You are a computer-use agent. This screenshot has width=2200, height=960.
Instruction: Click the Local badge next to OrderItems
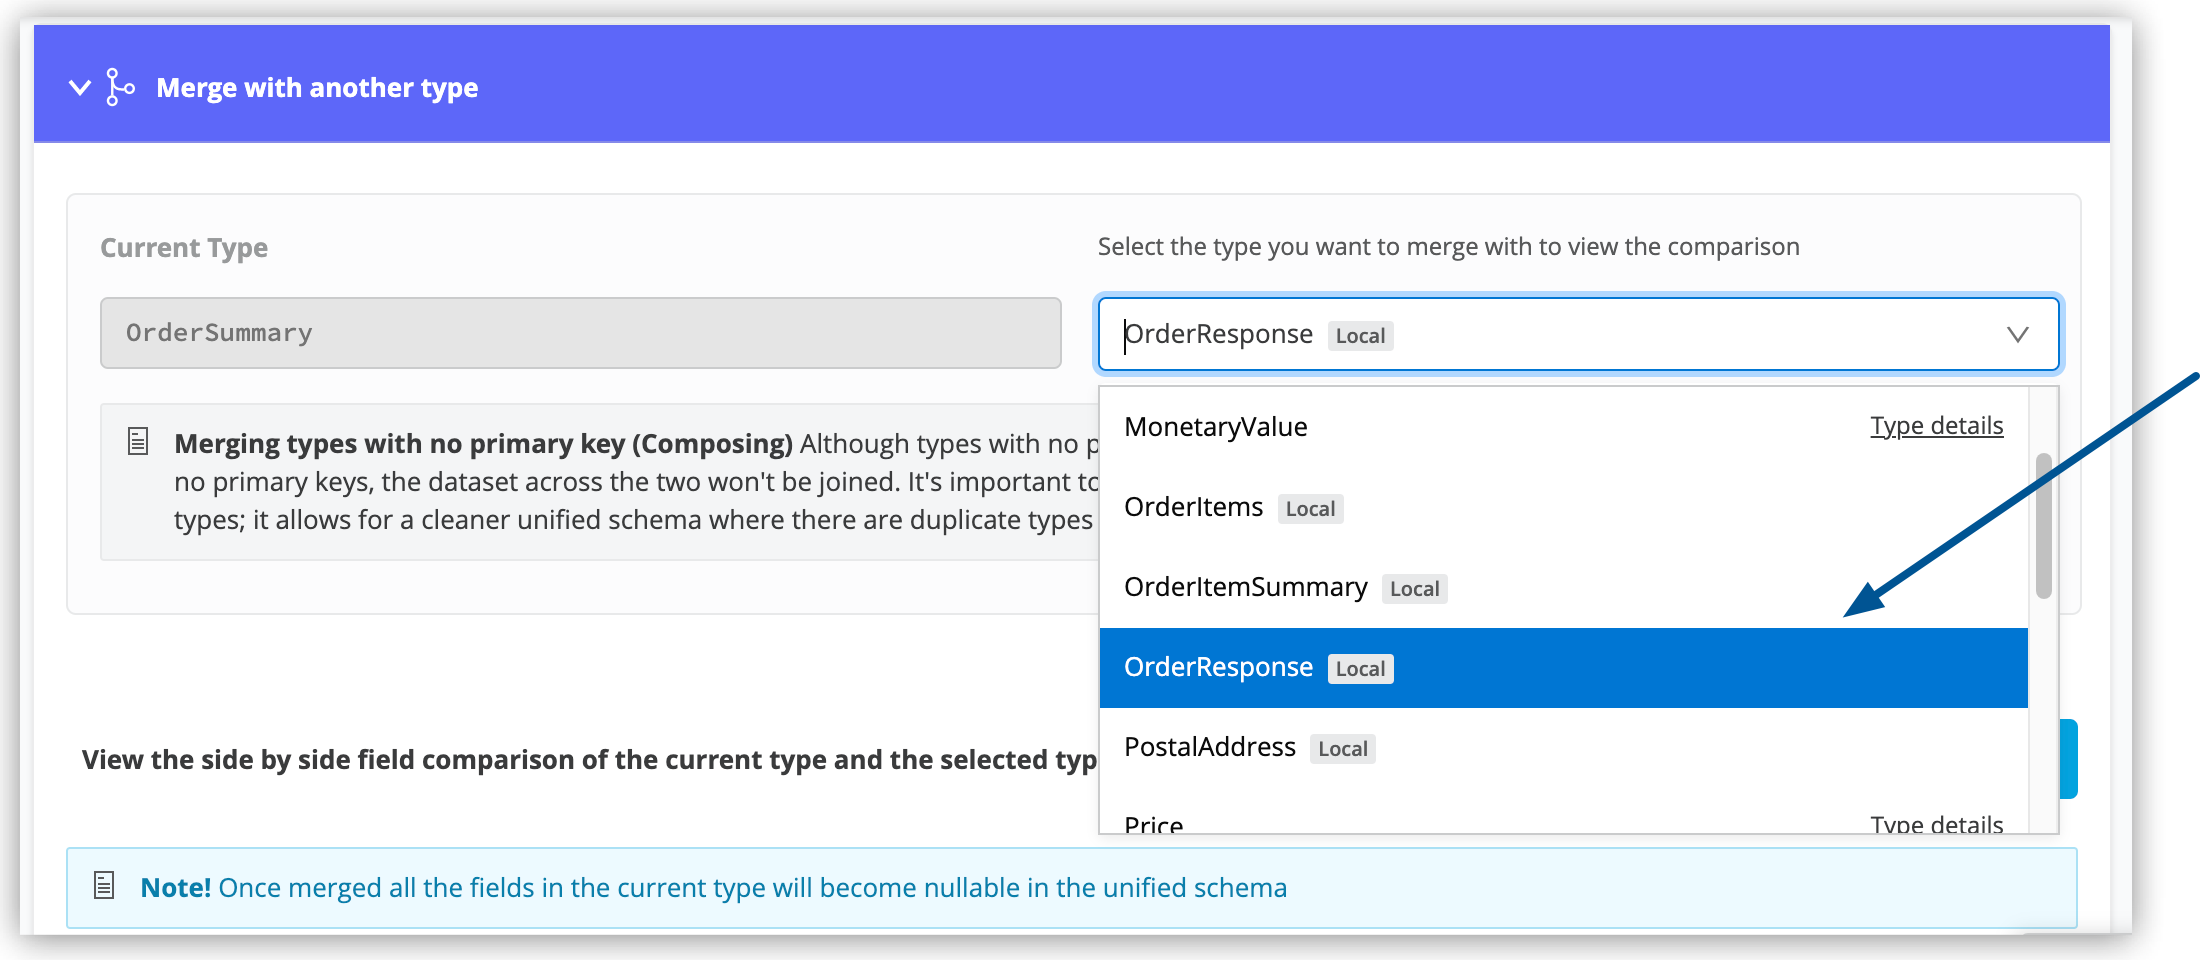(x=1310, y=509)
